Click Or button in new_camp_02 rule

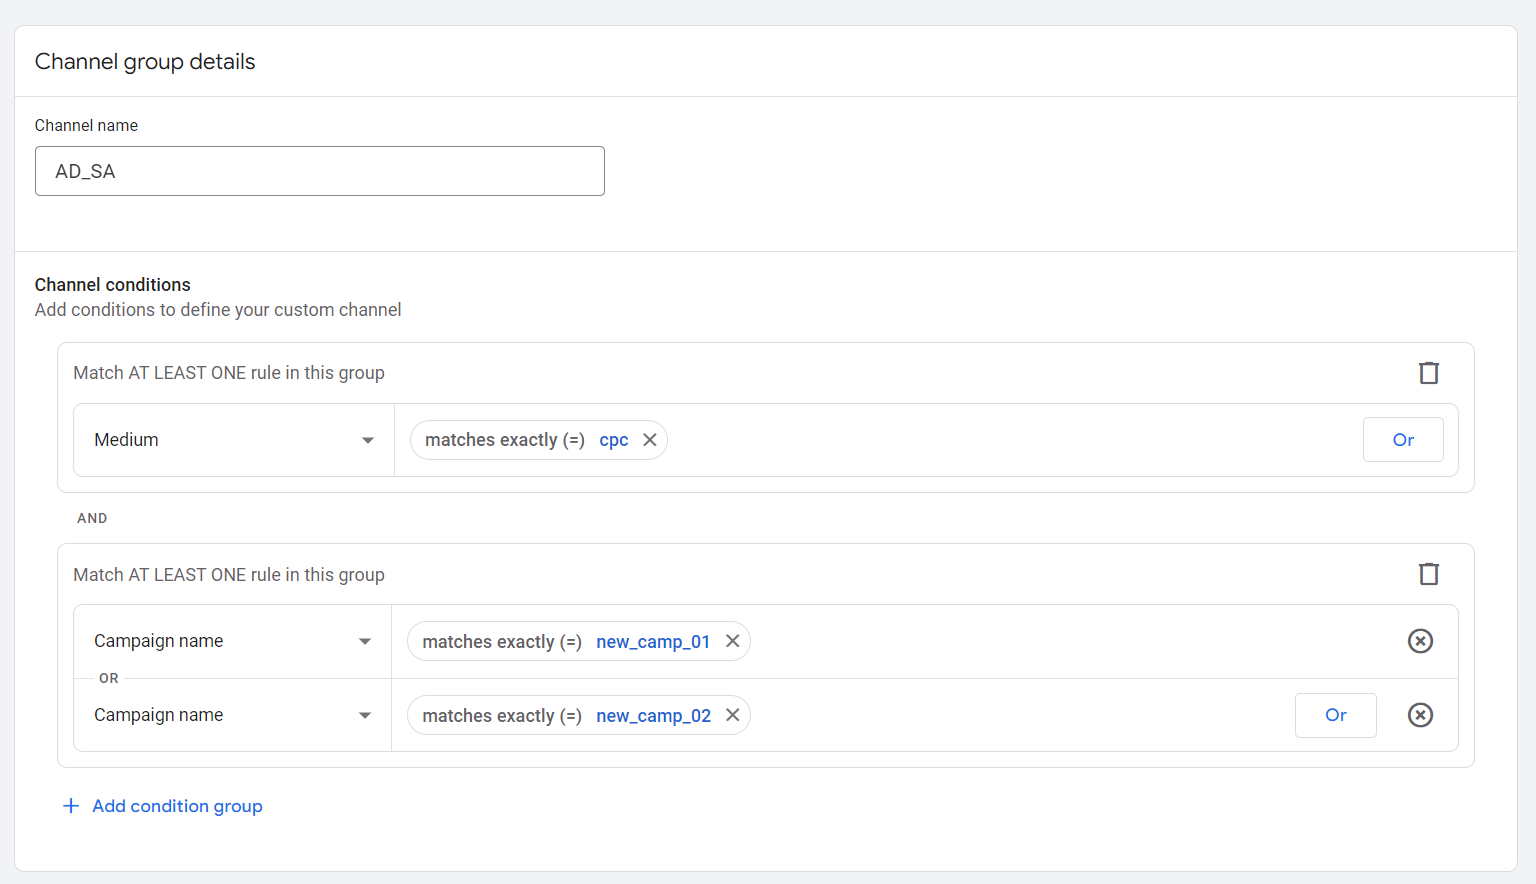(1335, 715)
